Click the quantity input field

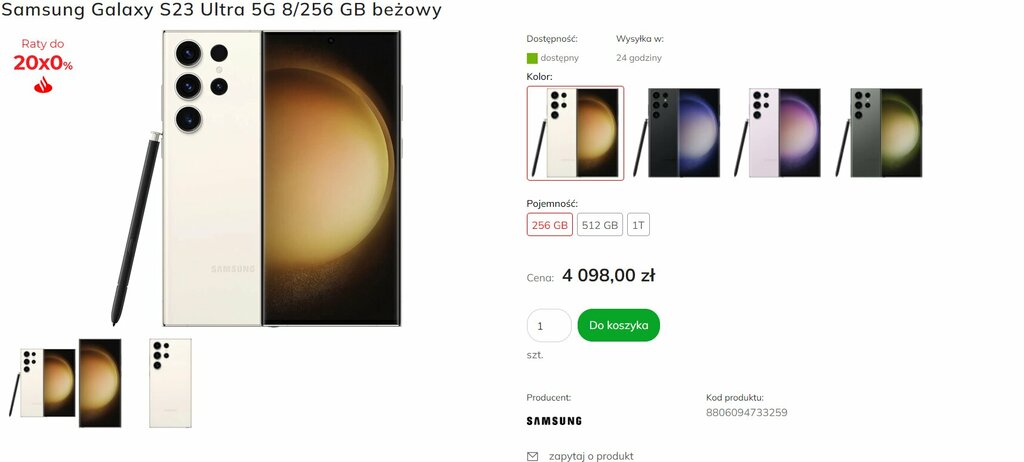(x=549, y=325)
